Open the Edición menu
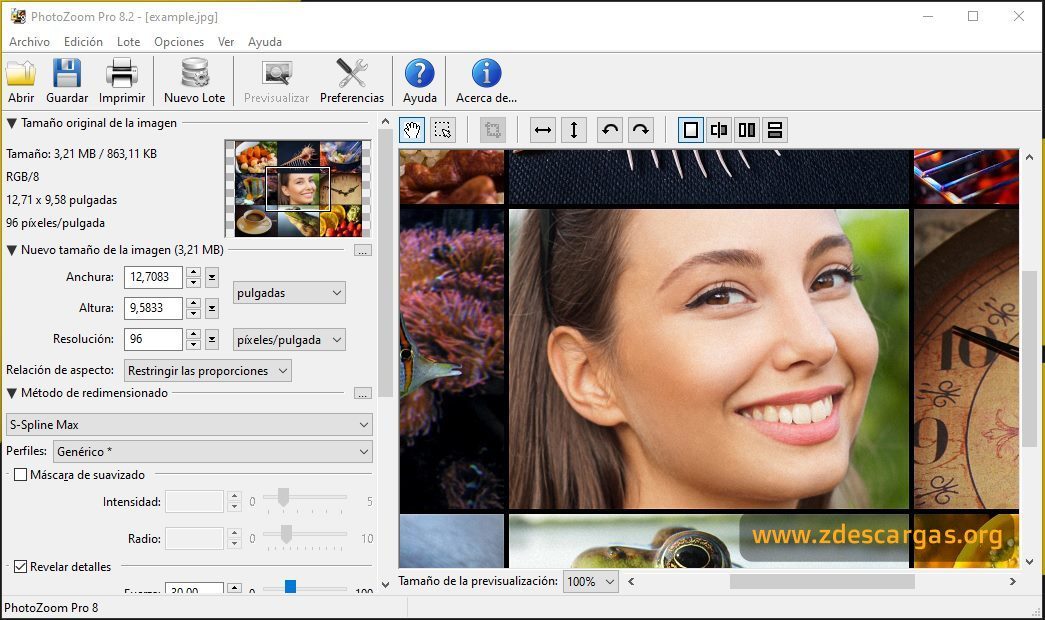The height and width of the screenshot is (620, 1045). [83, 41]
